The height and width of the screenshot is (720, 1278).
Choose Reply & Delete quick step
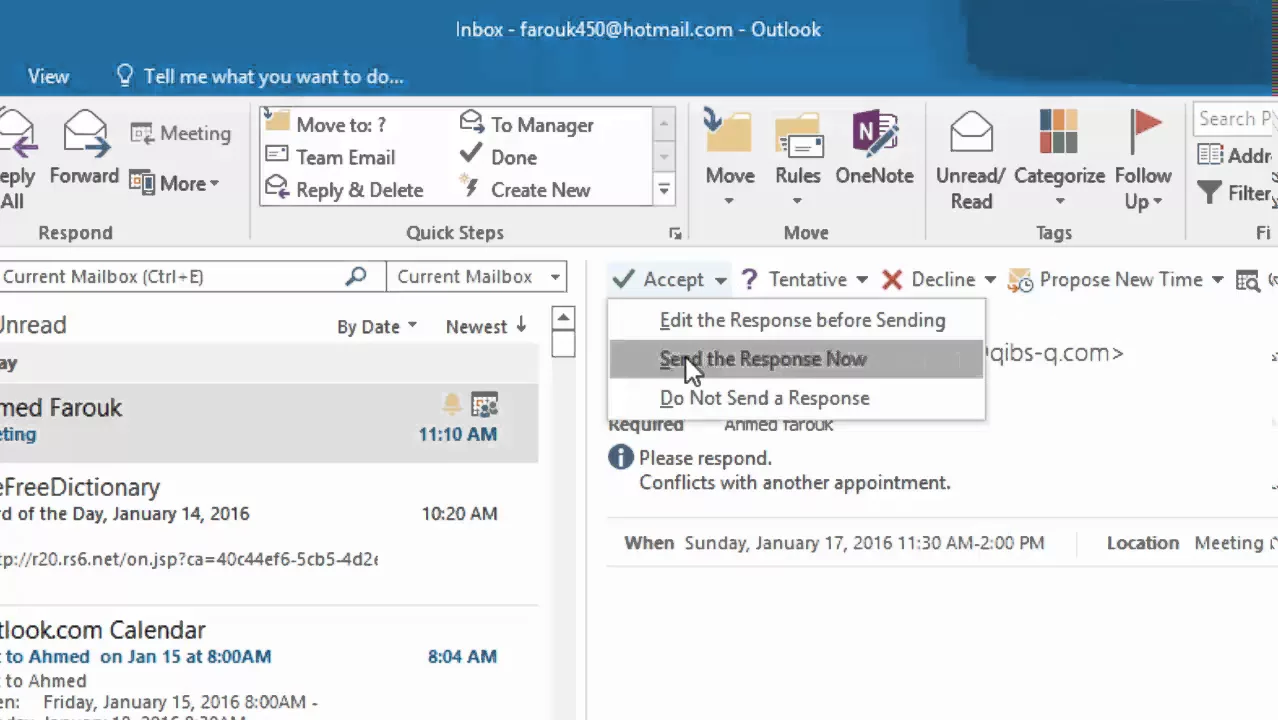point(344,190)
